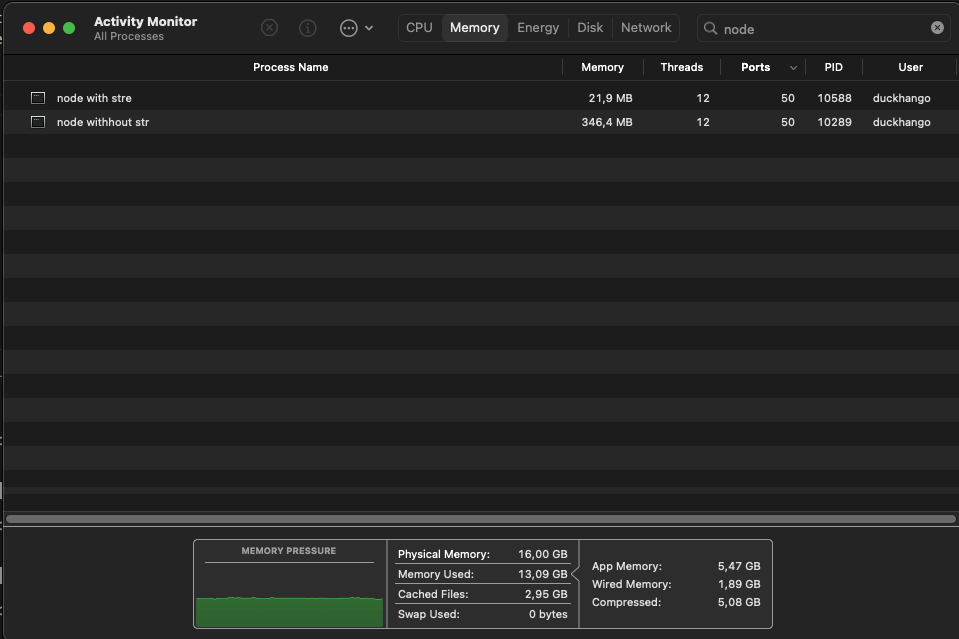Click the magnifying glass search icon
This screenshot has height=639, width=959.
click(x=710, y=29)
